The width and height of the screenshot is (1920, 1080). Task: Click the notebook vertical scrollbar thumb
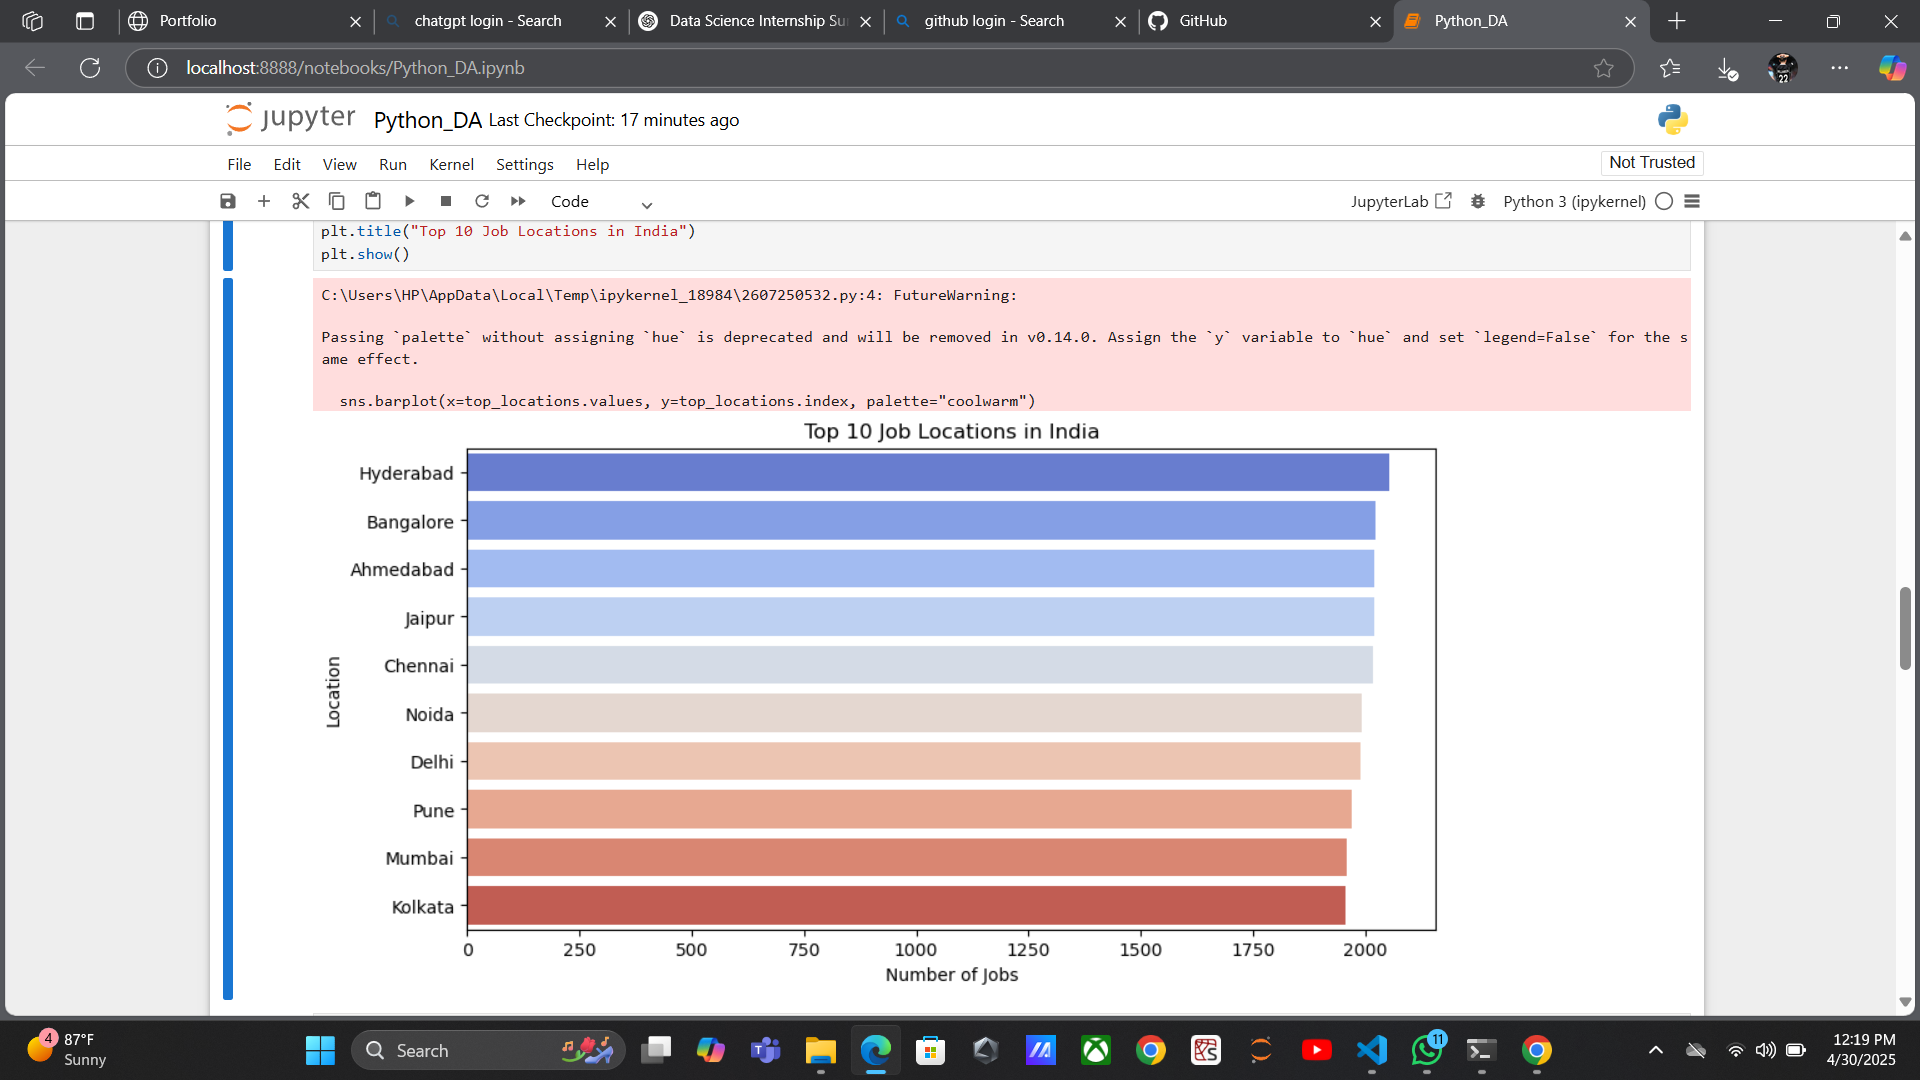point(1905,628)
